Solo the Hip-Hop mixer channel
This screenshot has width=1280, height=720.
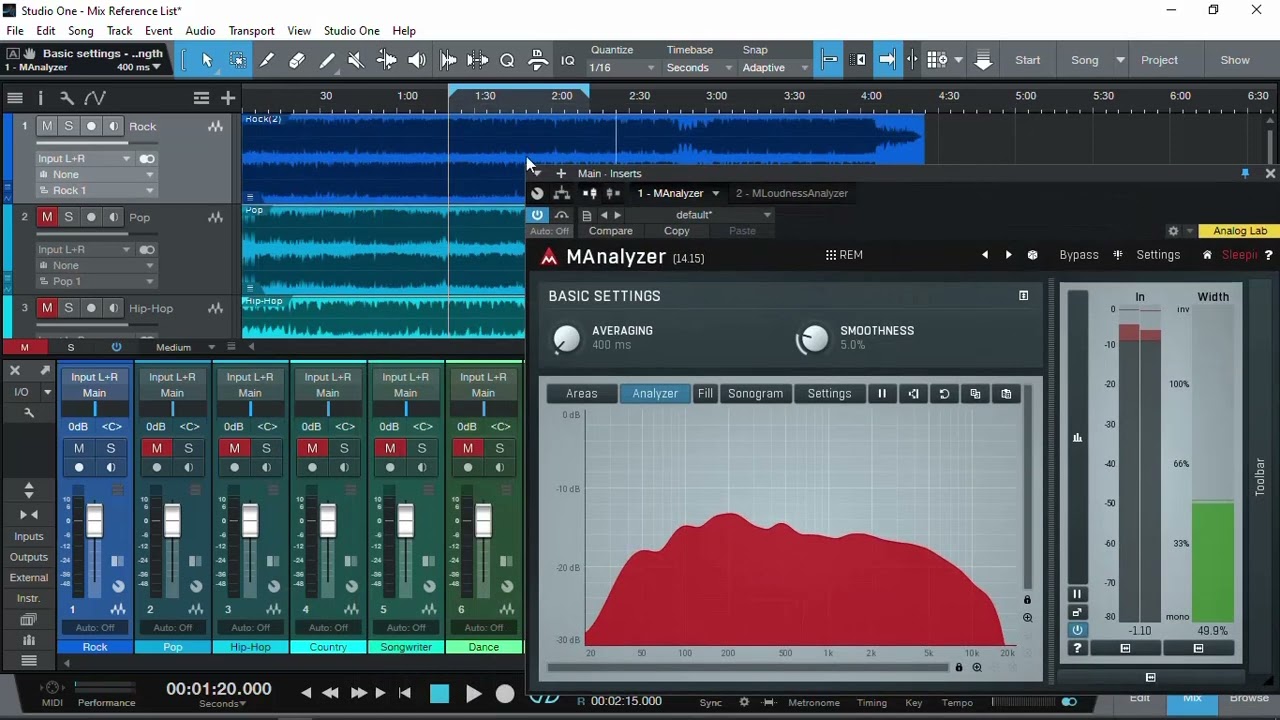coord(266,448)
